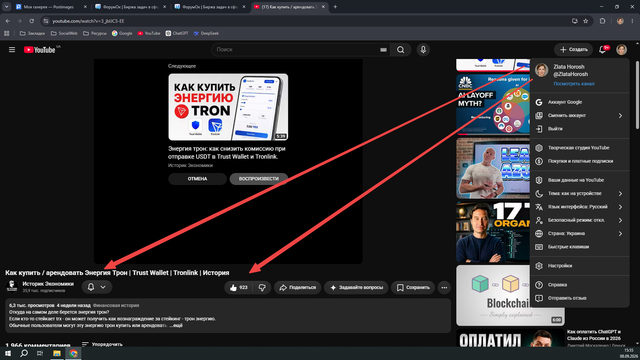Viewport: 640px width, 360px height.
Task: Click the Chrome icon in taskbar
Action: (x=73, y=353)
